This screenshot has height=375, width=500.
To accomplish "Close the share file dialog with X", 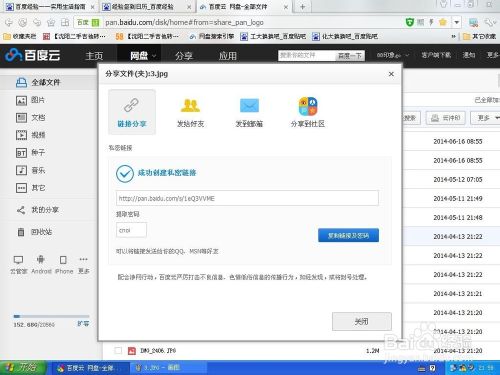I will coord(391,74).
